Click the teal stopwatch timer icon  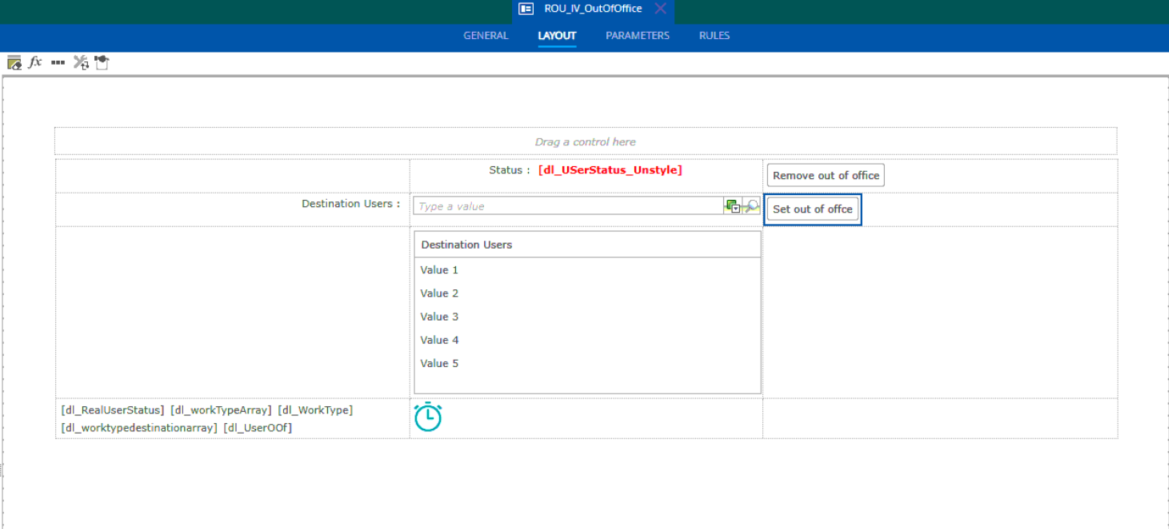[428, 417]
